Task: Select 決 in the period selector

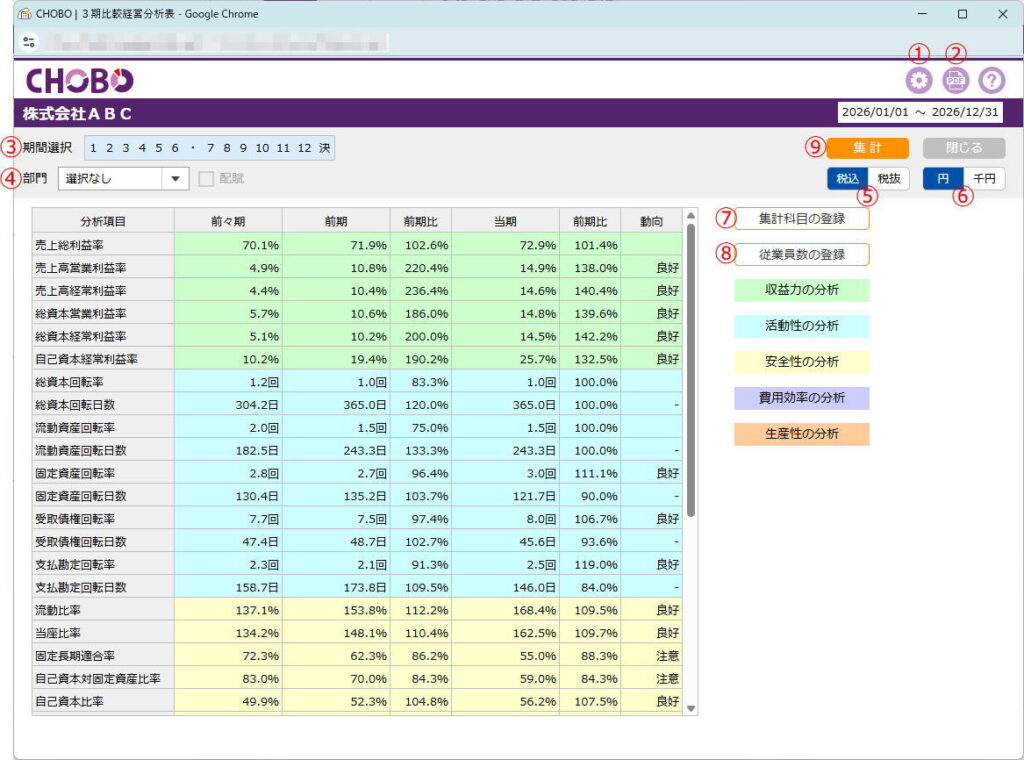Action: pyautogui.click(x=324, y=148)
